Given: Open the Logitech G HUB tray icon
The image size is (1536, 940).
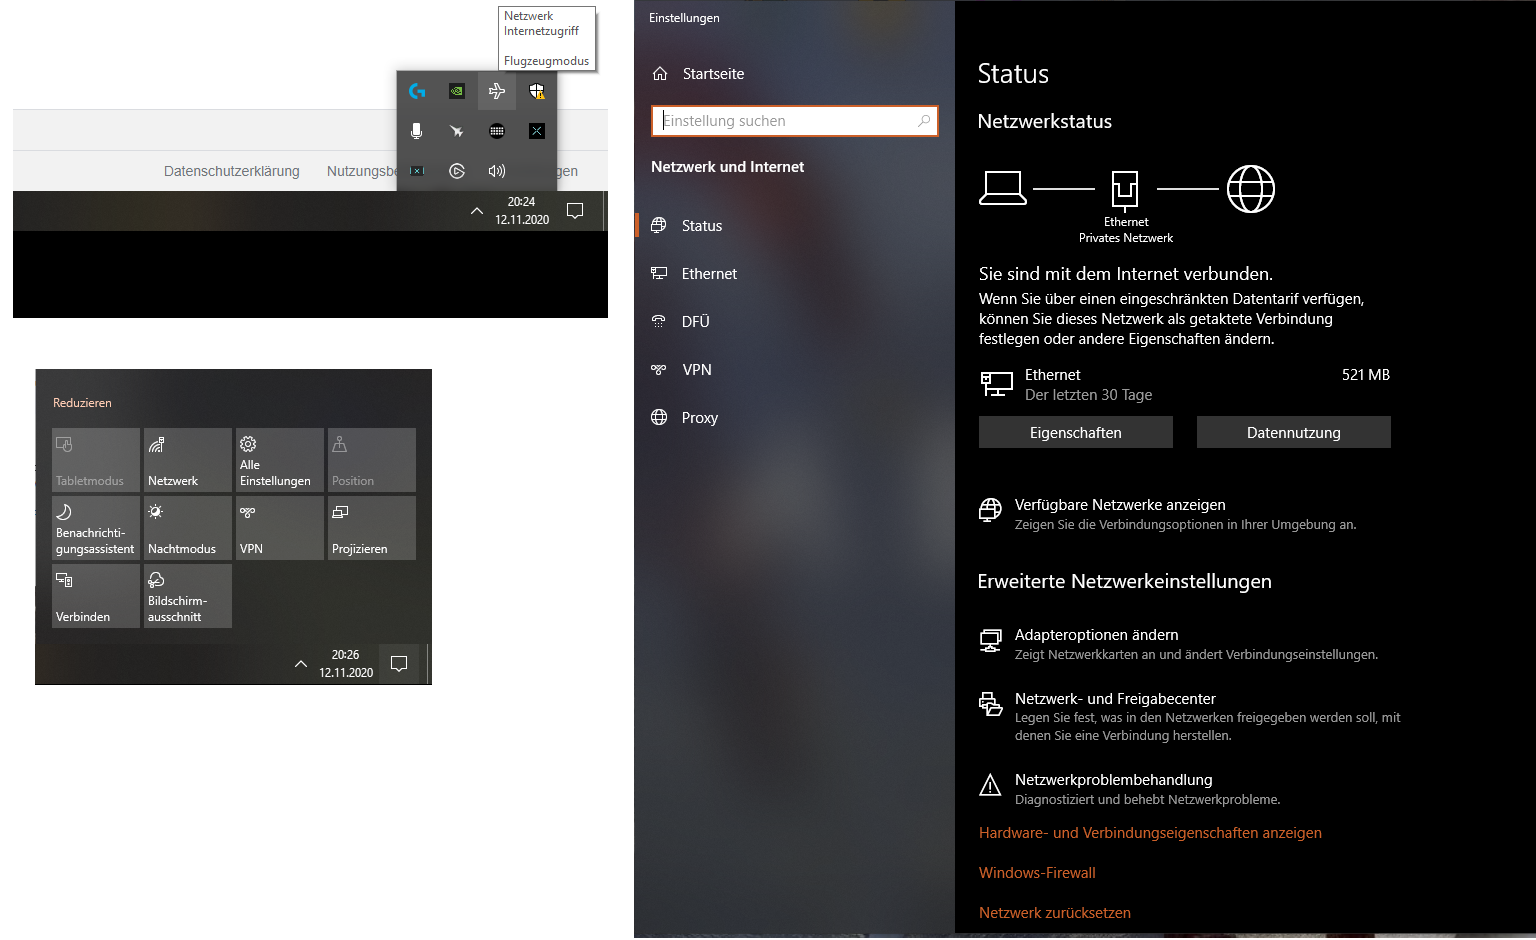Looking at the screenshot, I should [417, 91].
